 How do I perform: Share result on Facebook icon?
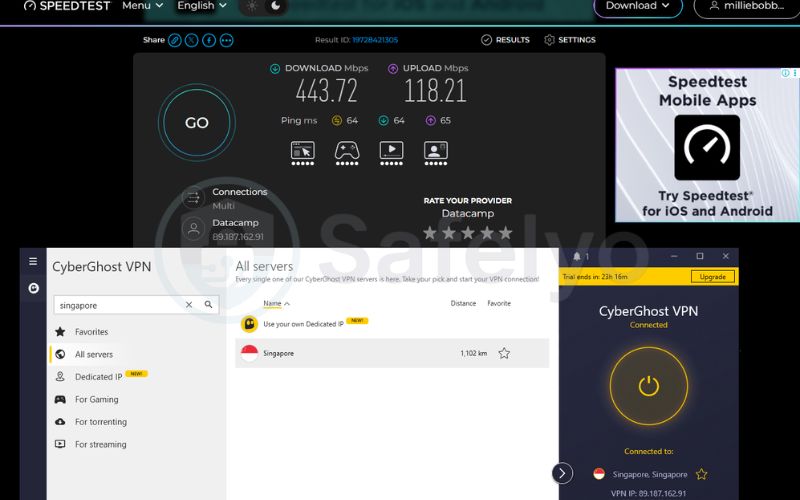pyautogui.click(x=209, y=40)
